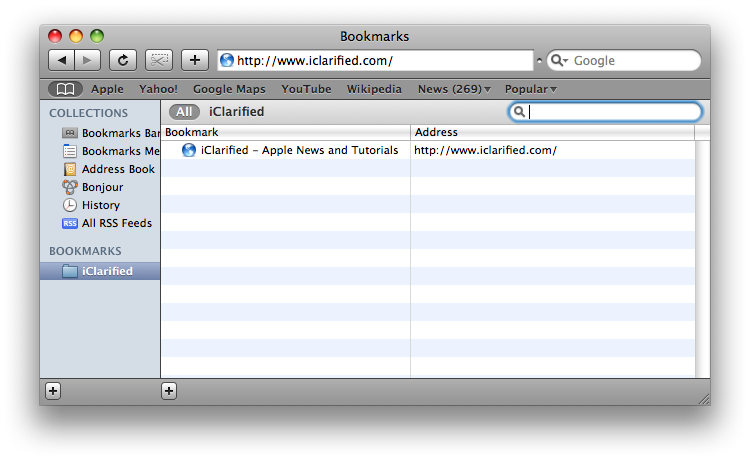Toggle the All search scope pill
The image size is (750, 460).
pyautogui.click(x=184, y=112)
